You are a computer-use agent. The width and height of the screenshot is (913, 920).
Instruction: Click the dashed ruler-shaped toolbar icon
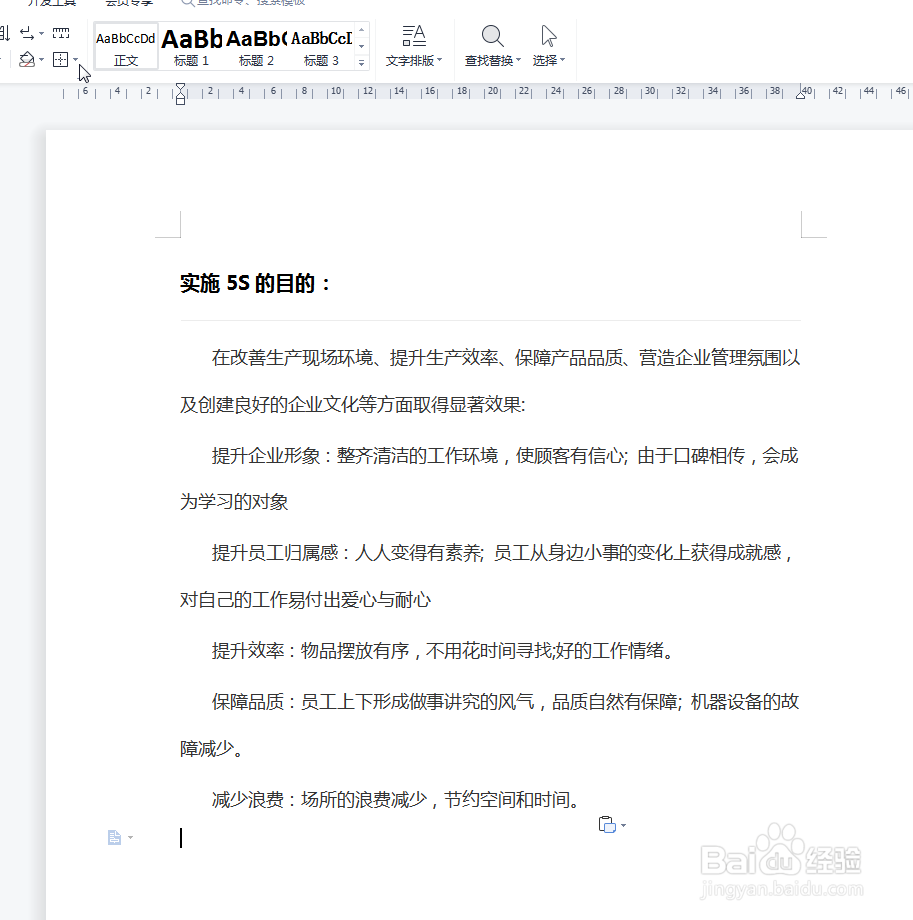(61, 33)
